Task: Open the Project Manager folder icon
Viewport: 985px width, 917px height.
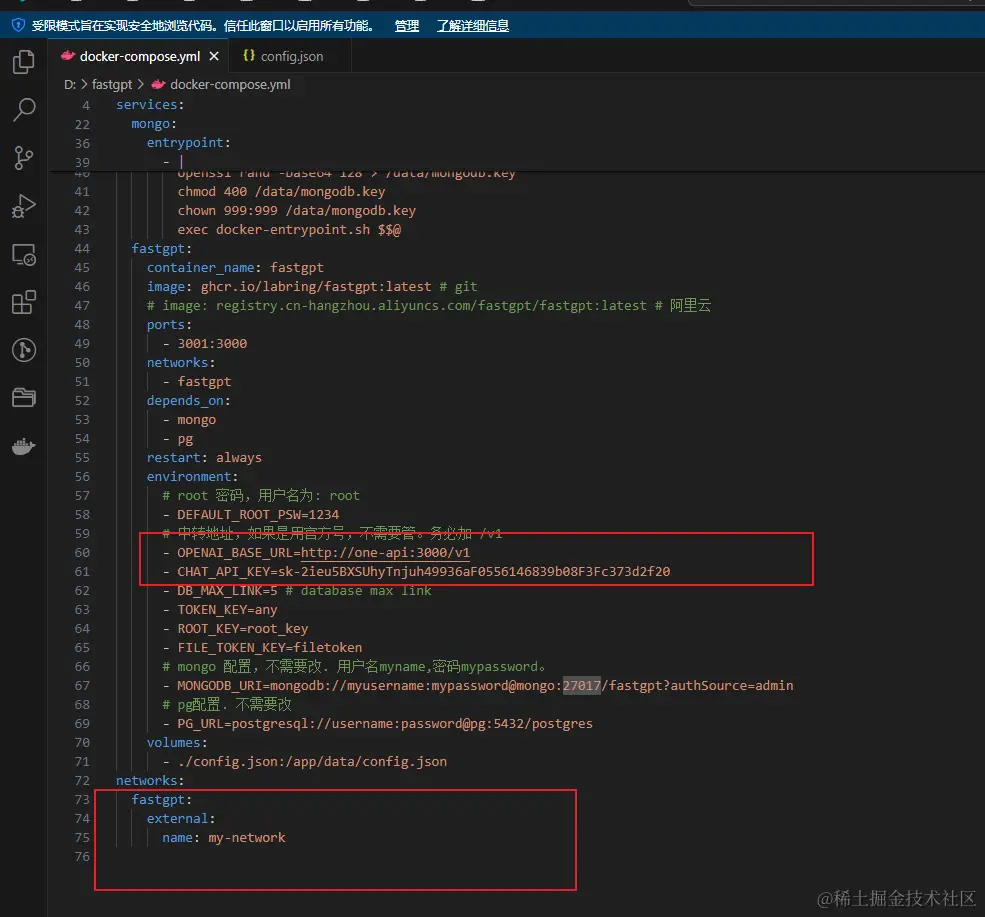Action: point(24,398)
